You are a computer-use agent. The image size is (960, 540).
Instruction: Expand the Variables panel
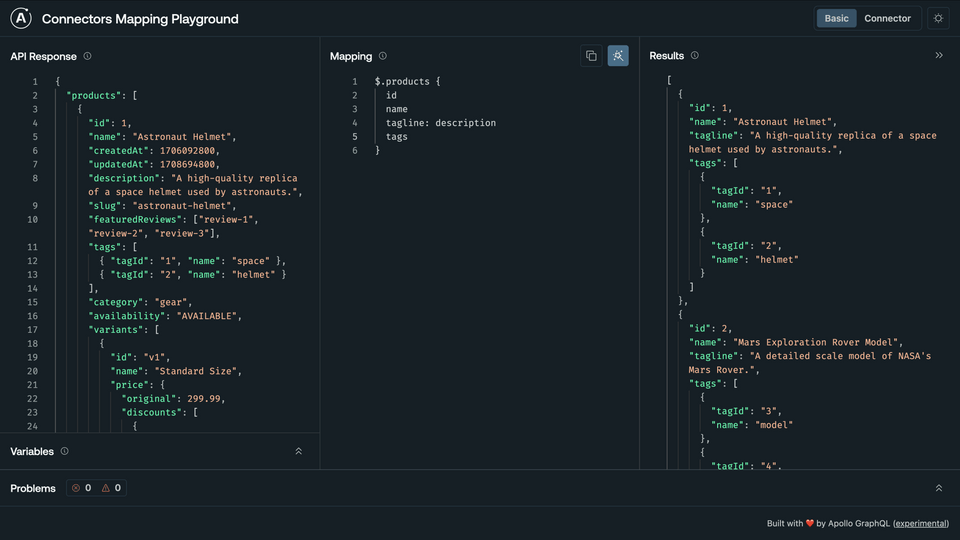[x=298, y=451]
